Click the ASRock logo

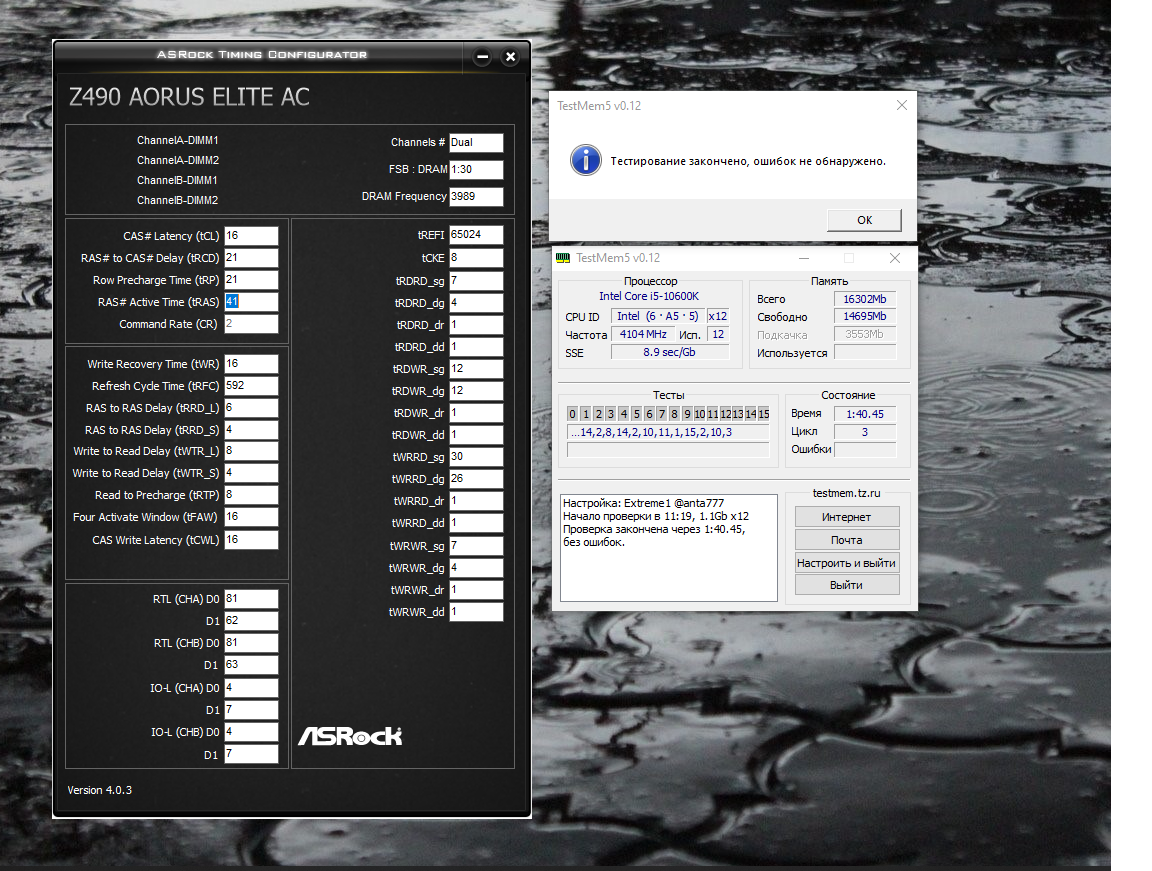tap(350, 735)
